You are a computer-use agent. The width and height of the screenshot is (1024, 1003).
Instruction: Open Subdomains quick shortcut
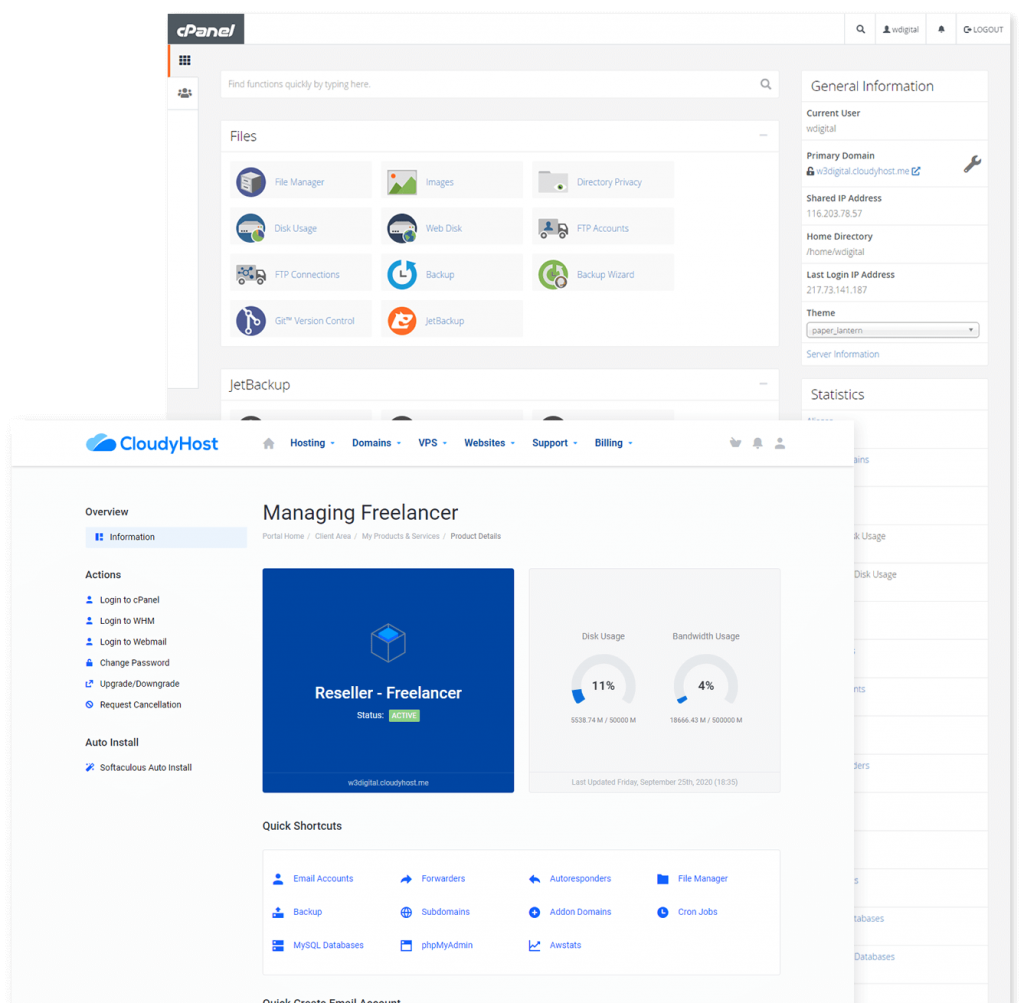pyautogui.click(x=435, y=912)
